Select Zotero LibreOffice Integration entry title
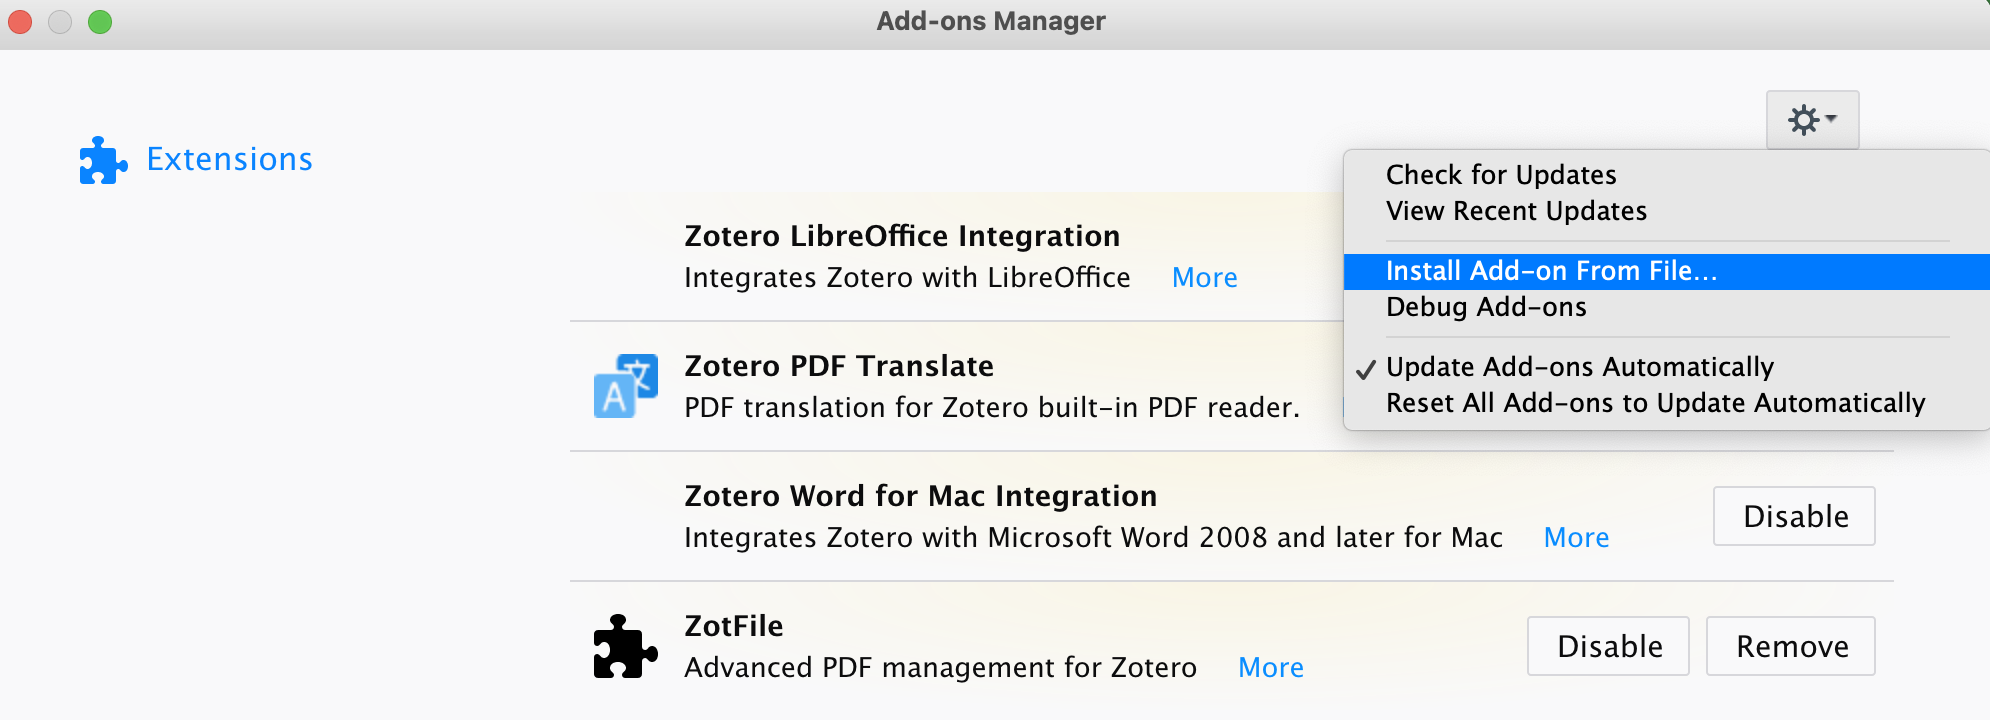The image size is (1990, 720). coord(901,236)
